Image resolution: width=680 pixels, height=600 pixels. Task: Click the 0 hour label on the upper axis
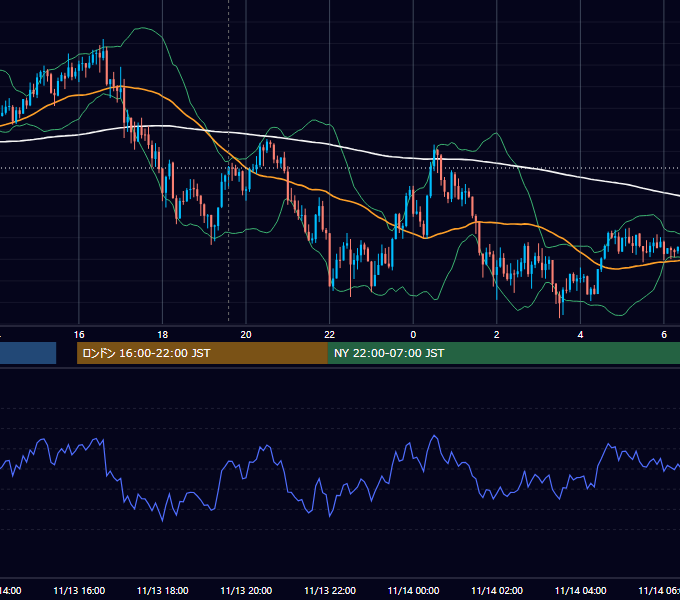pos(413,335)
